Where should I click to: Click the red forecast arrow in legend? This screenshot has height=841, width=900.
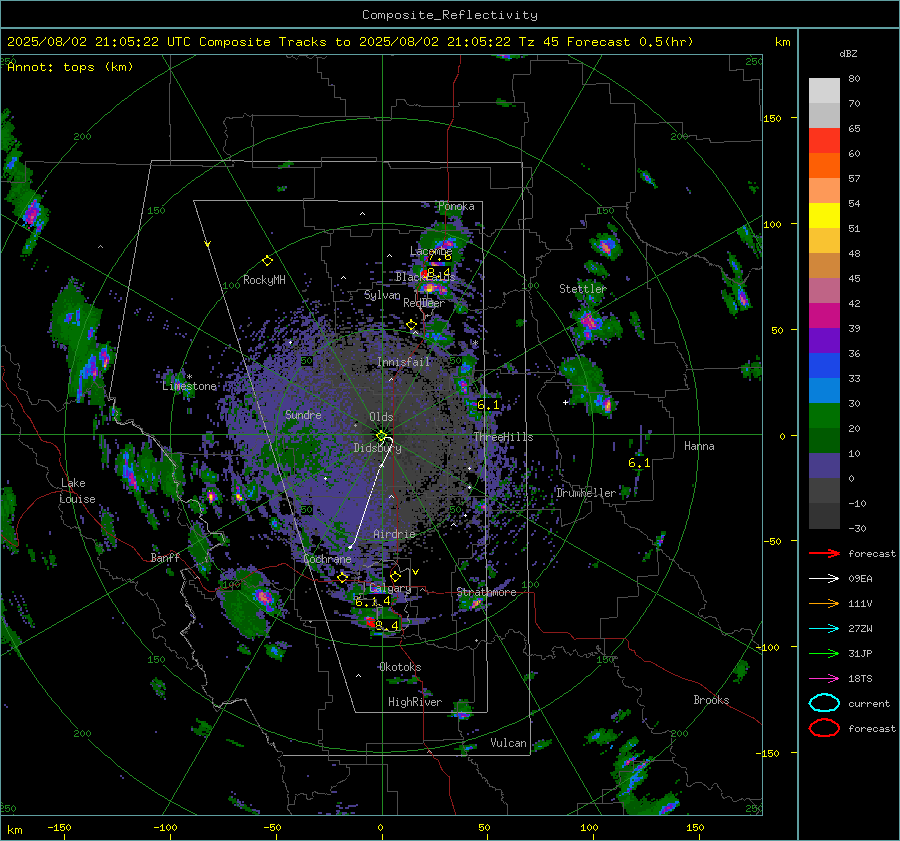tap(824, 553)
